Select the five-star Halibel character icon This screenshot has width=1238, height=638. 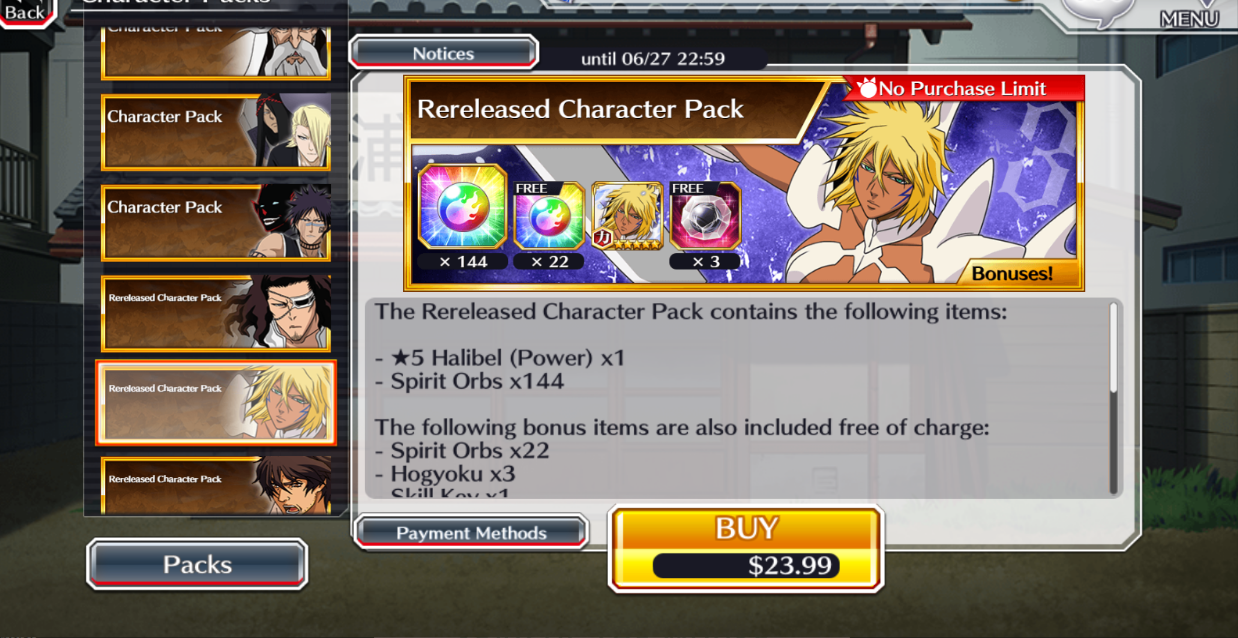(x=625, y=215)
